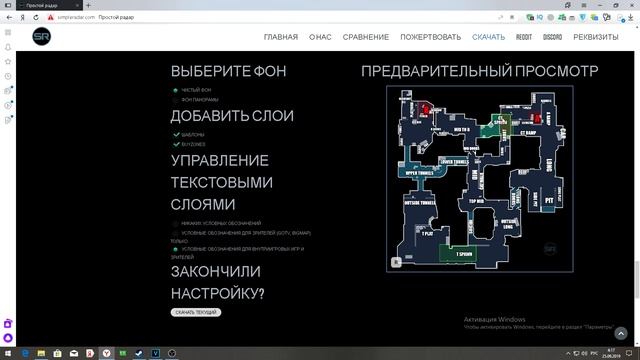Click the red insecure-site warning icon
The image size is (640, 360).
51,18
